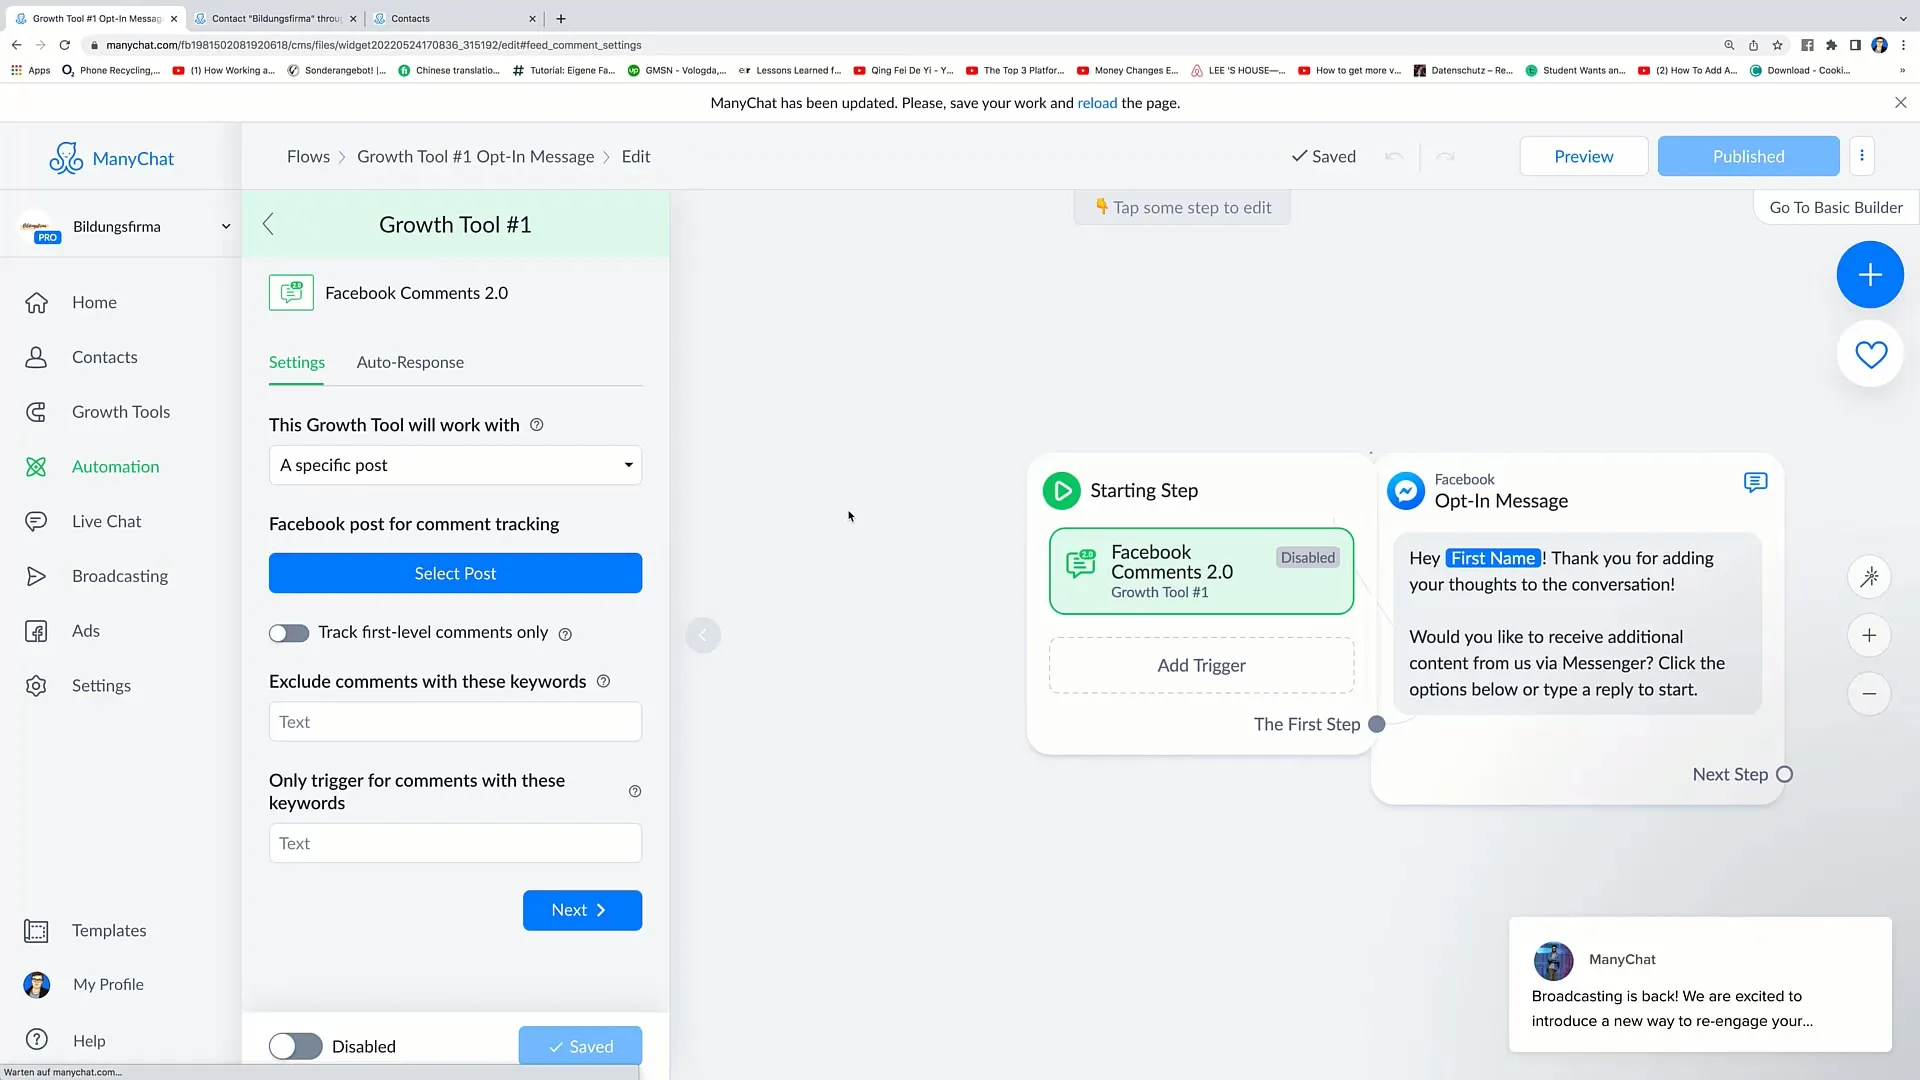Open Live Chat section

(x=106, y=521)
